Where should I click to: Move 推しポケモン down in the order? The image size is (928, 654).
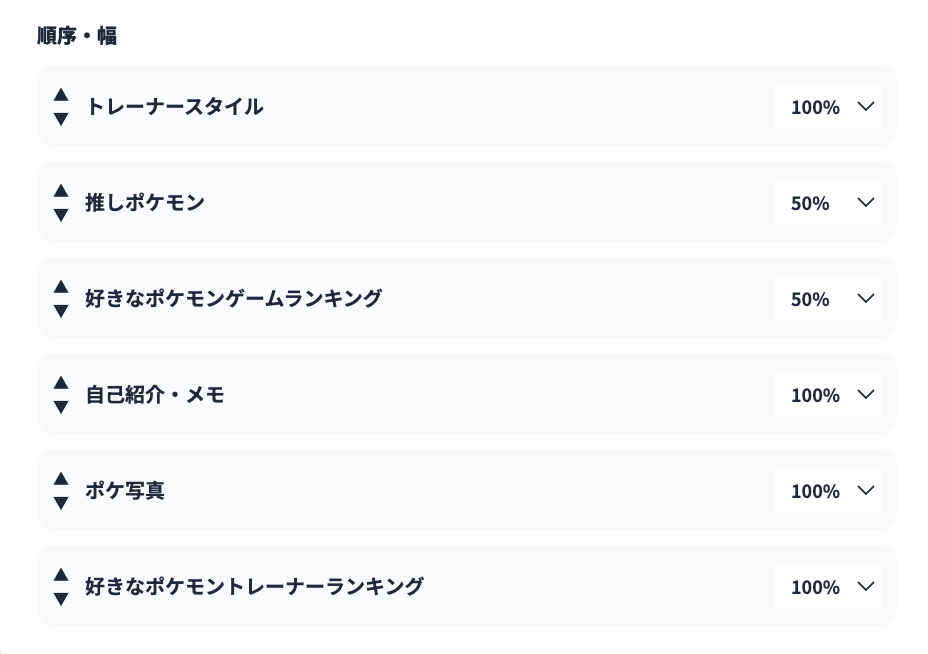[x=61, y=215]
